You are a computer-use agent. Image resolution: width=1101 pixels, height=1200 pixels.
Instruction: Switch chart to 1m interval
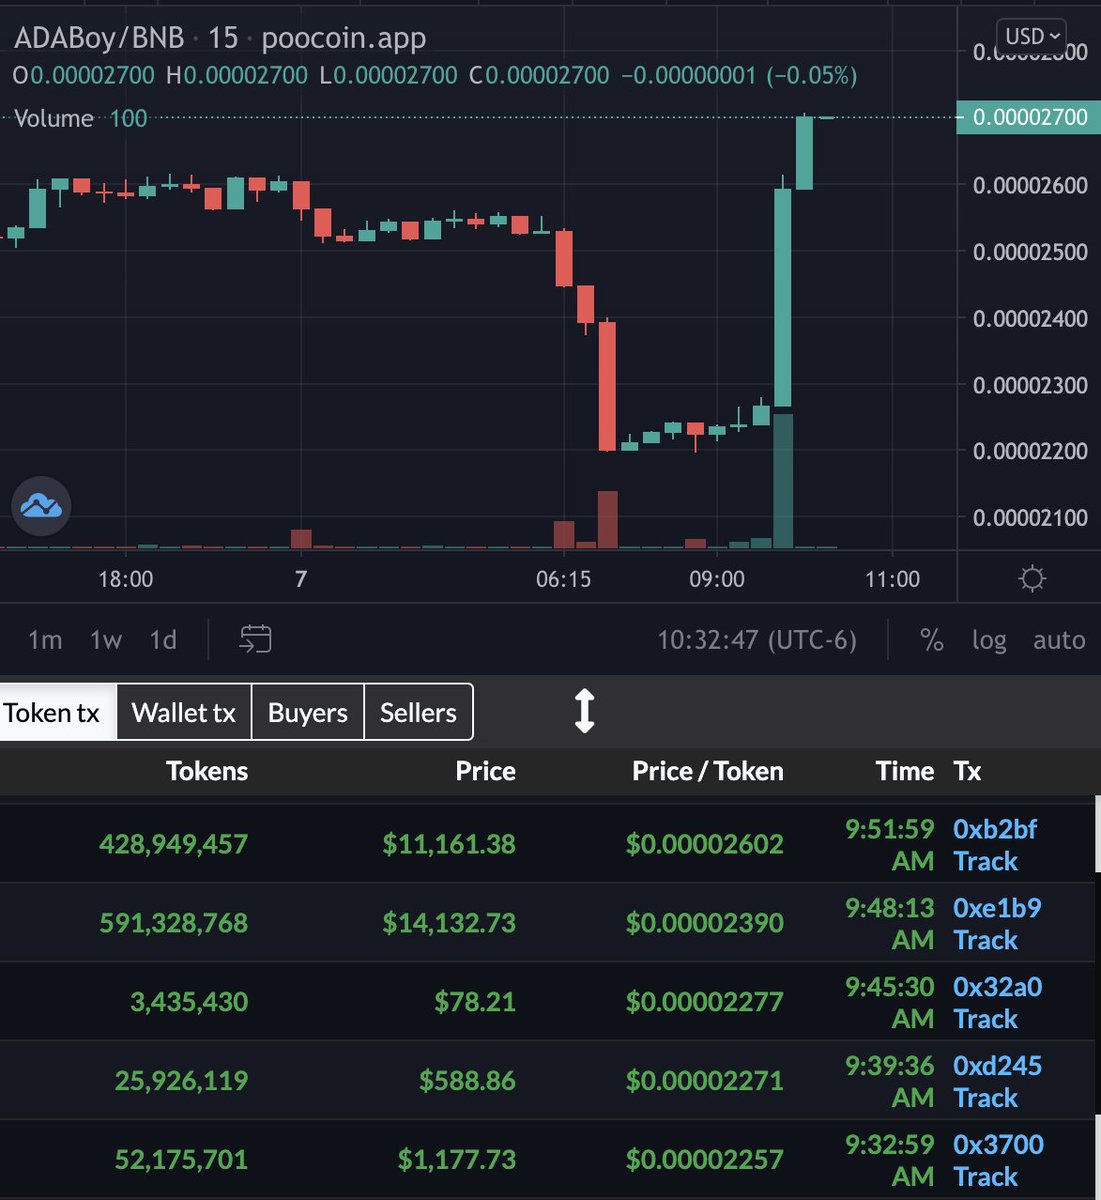coord(44,640)
